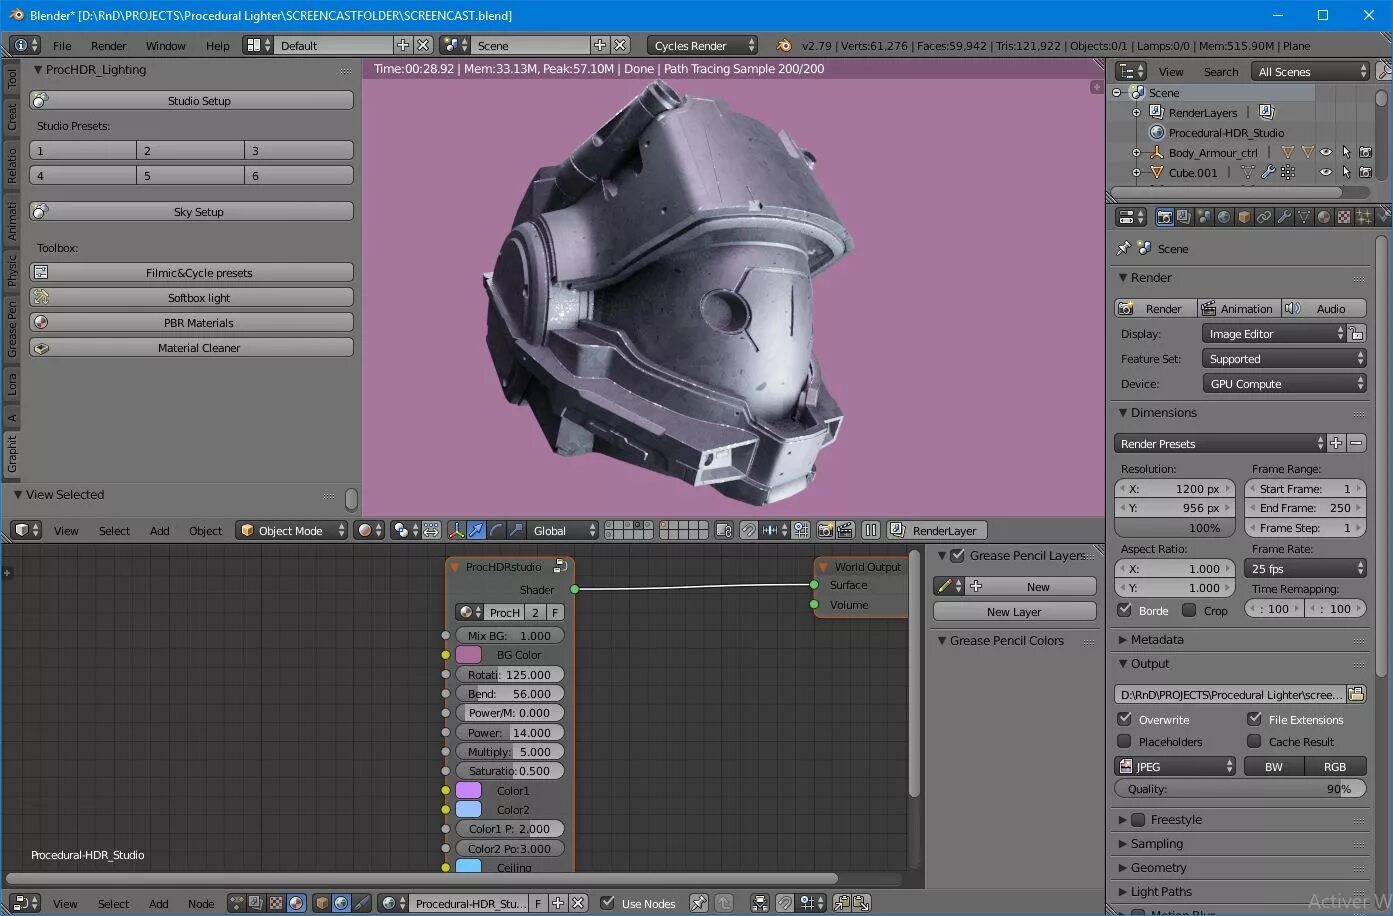Open the Node menu in node editor
This screenshot has height=916, width=1393.
pos(201,904)
